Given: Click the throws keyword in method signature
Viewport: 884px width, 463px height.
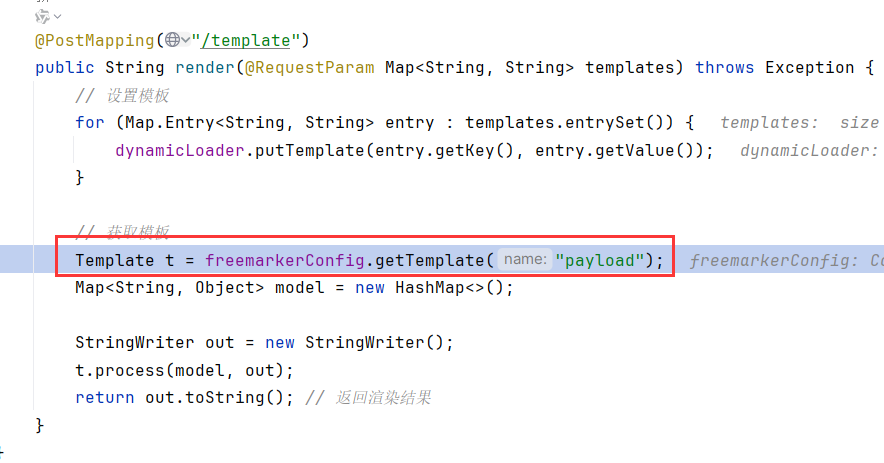Looking at the screenshot, I should (724, 68).
